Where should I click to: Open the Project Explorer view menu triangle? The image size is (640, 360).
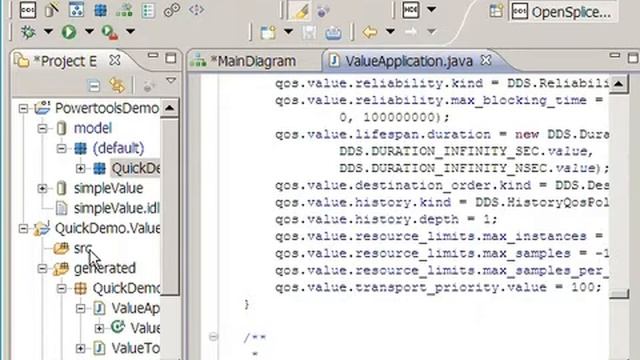171,81
